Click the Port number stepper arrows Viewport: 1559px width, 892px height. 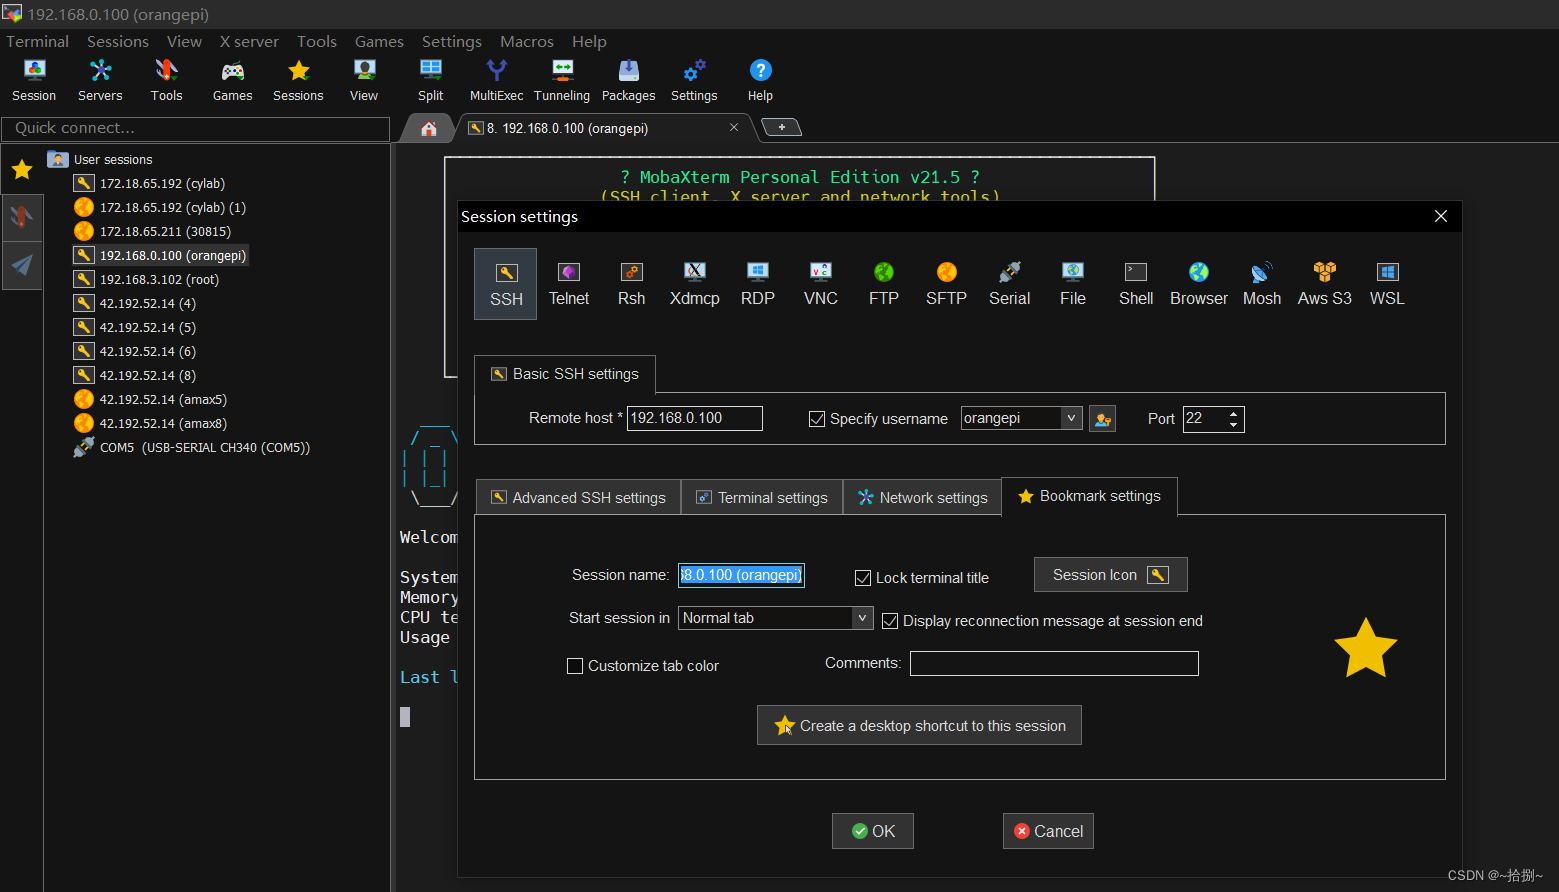pyautogui.click(x=1233, y=419)
